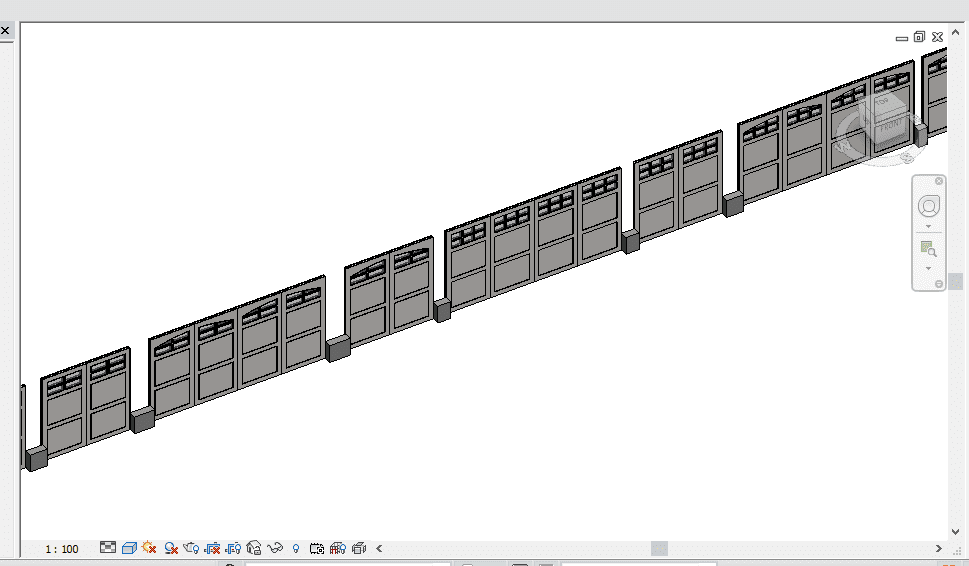
Task: Expand the Zoom options dropdown arrow
Action: [928, 268]
